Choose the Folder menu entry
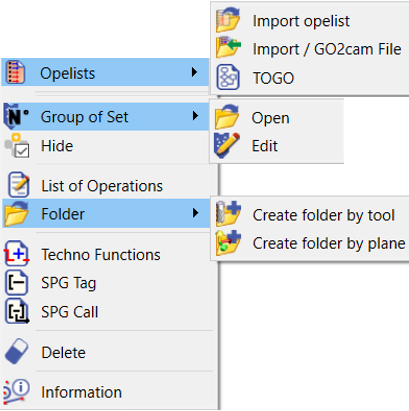Viewport: 409px width, 411px height. [106, 213]
